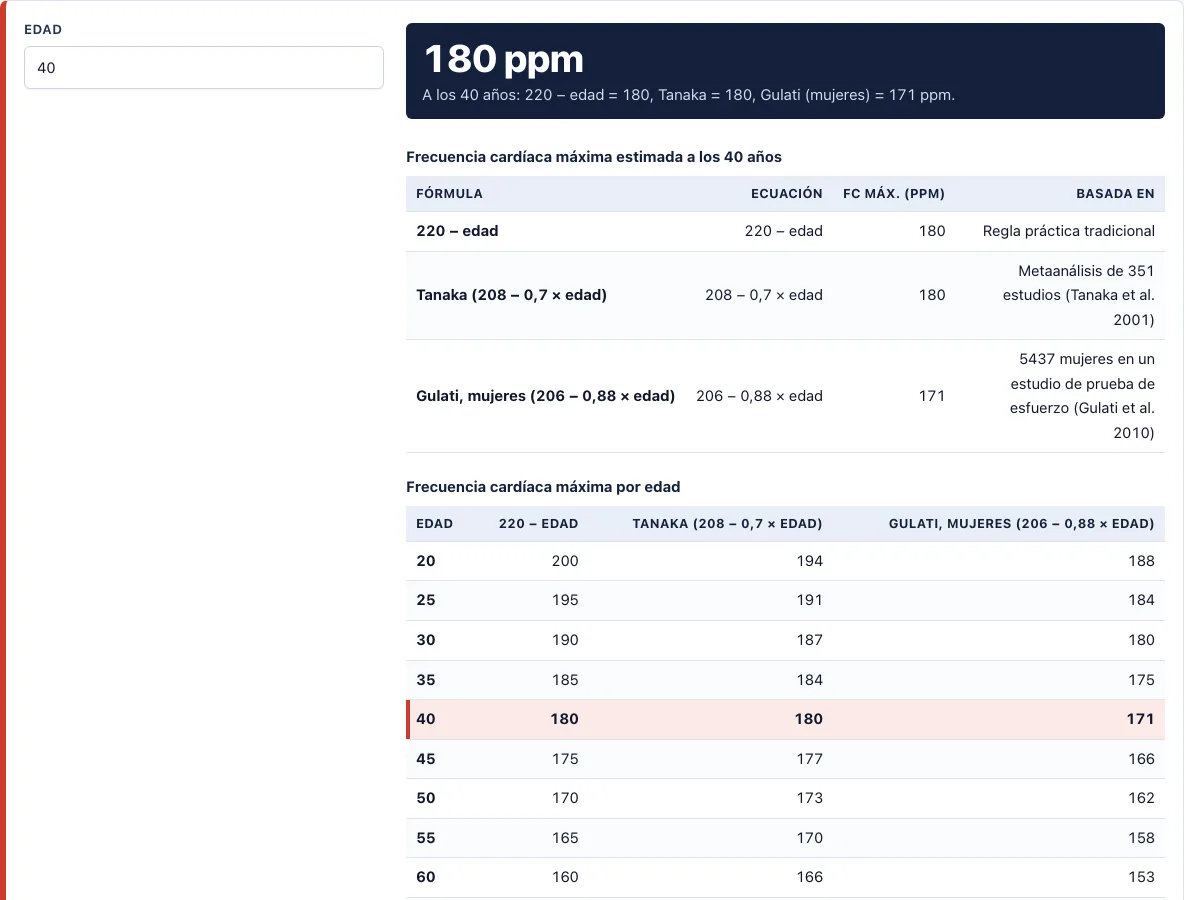1184x900 pixels.
Task: Click the 'Tanaka (208 – 0,7 × edad)' formula name
Action: pos(511,295)
